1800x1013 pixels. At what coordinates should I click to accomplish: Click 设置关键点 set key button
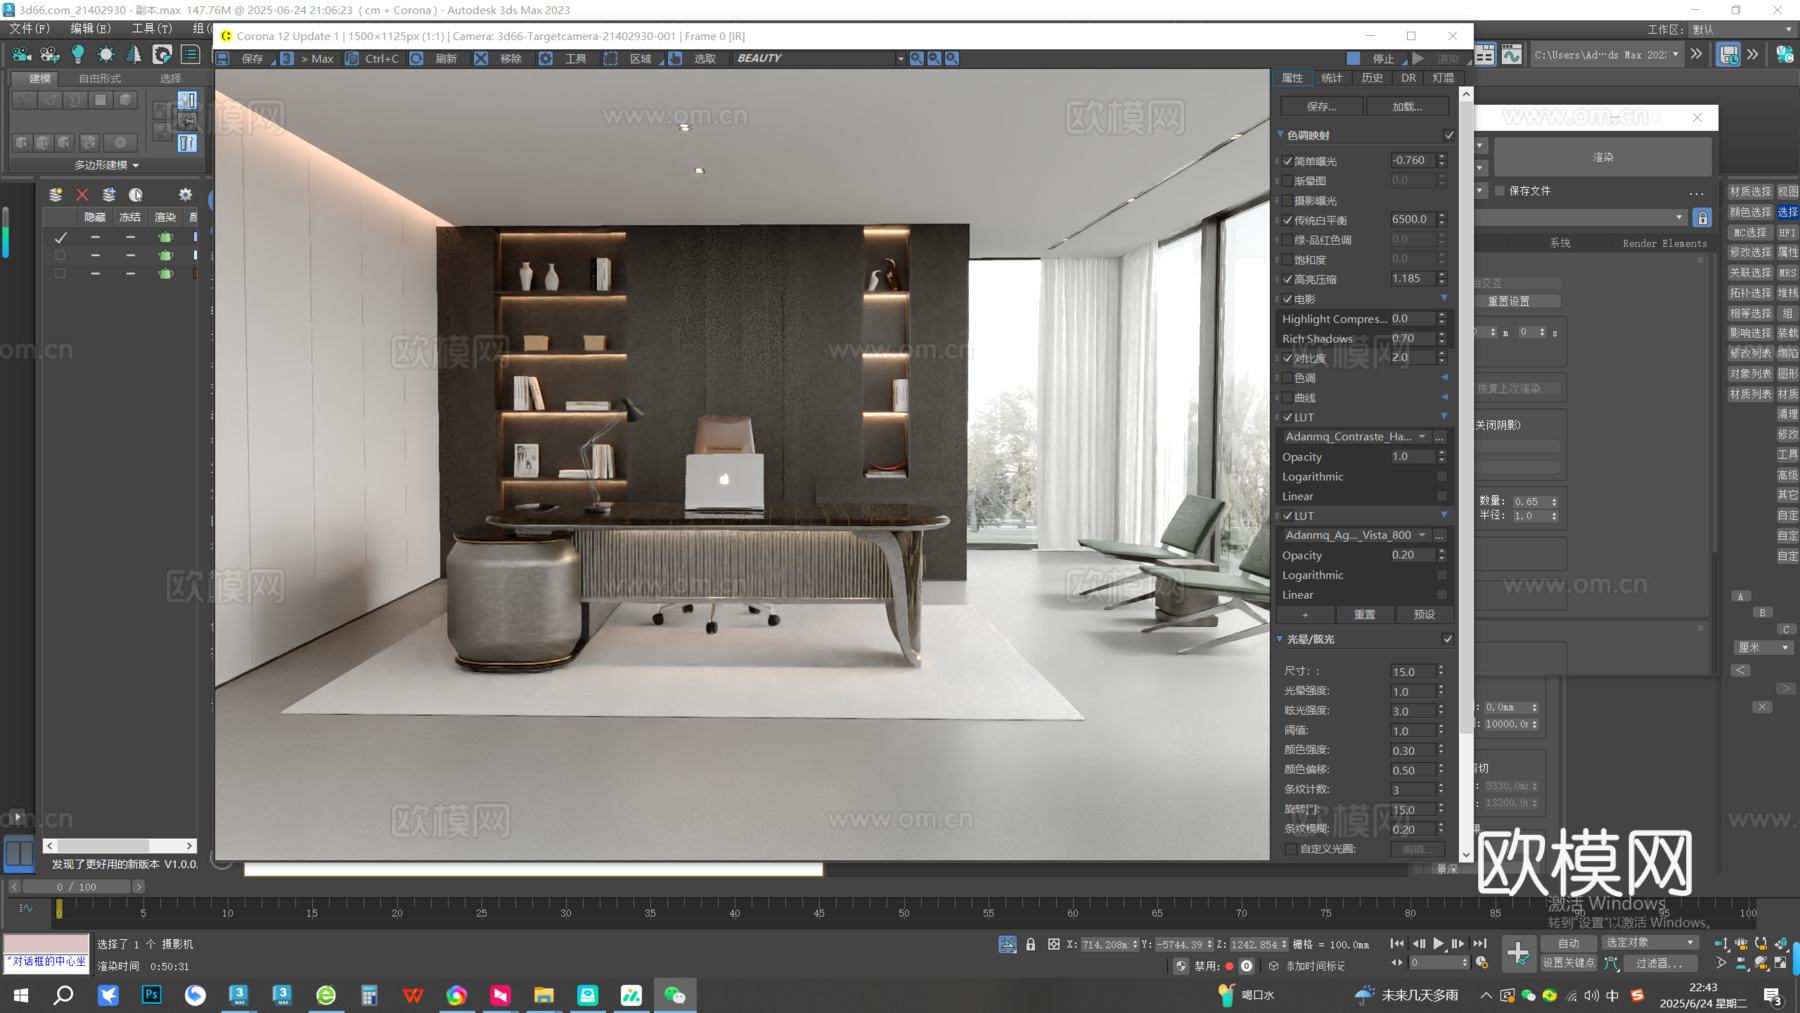1569,963
